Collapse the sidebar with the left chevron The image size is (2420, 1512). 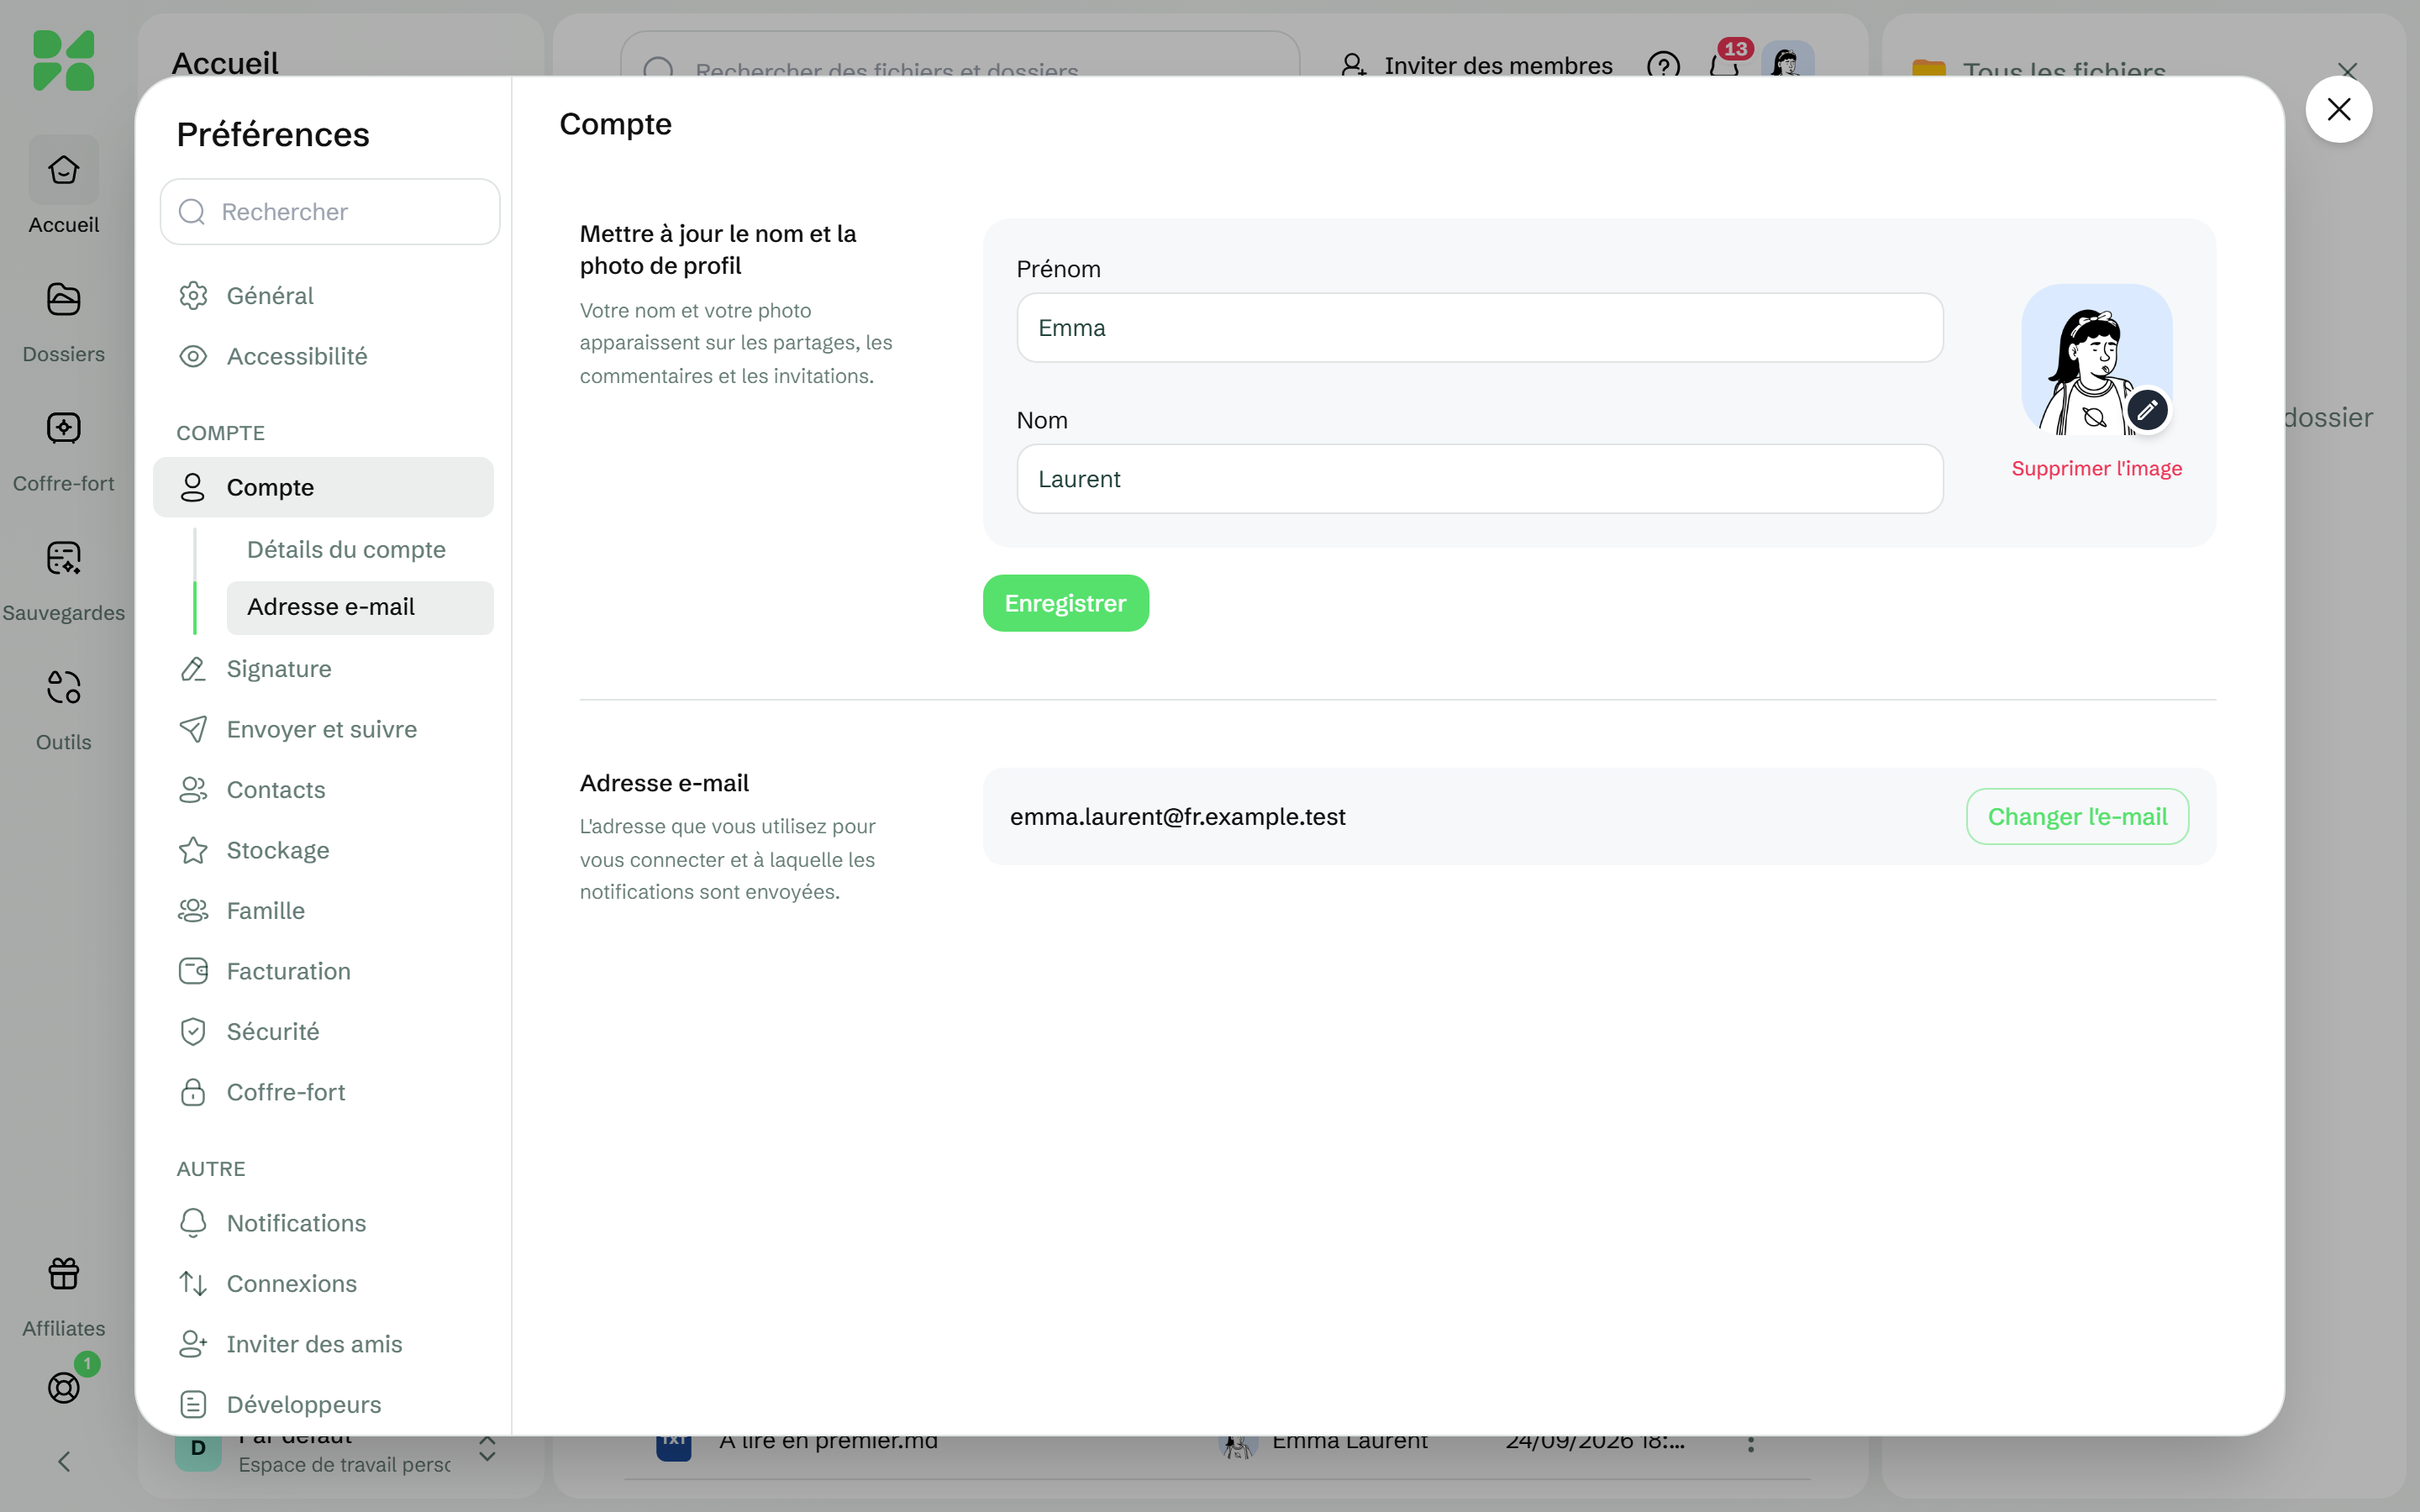[x=63, y=1461]
